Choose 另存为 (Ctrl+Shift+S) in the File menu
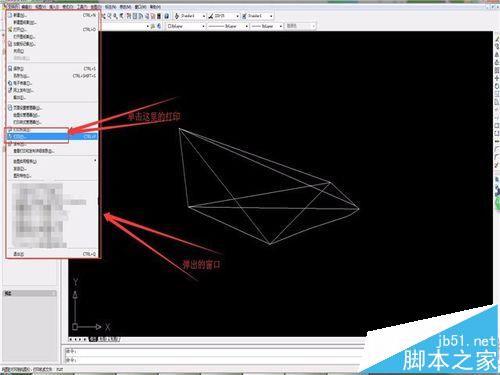500x375 pixels. click(52, 76)
